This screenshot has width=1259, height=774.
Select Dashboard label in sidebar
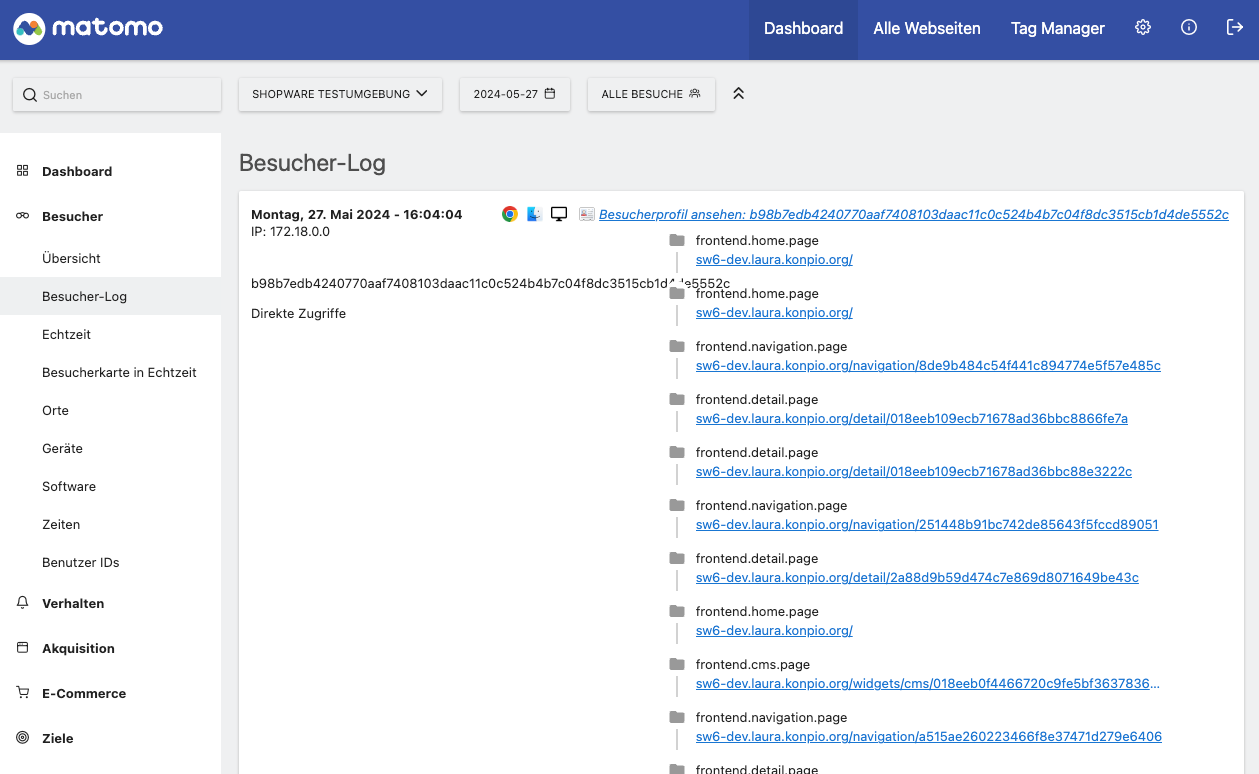77,171
